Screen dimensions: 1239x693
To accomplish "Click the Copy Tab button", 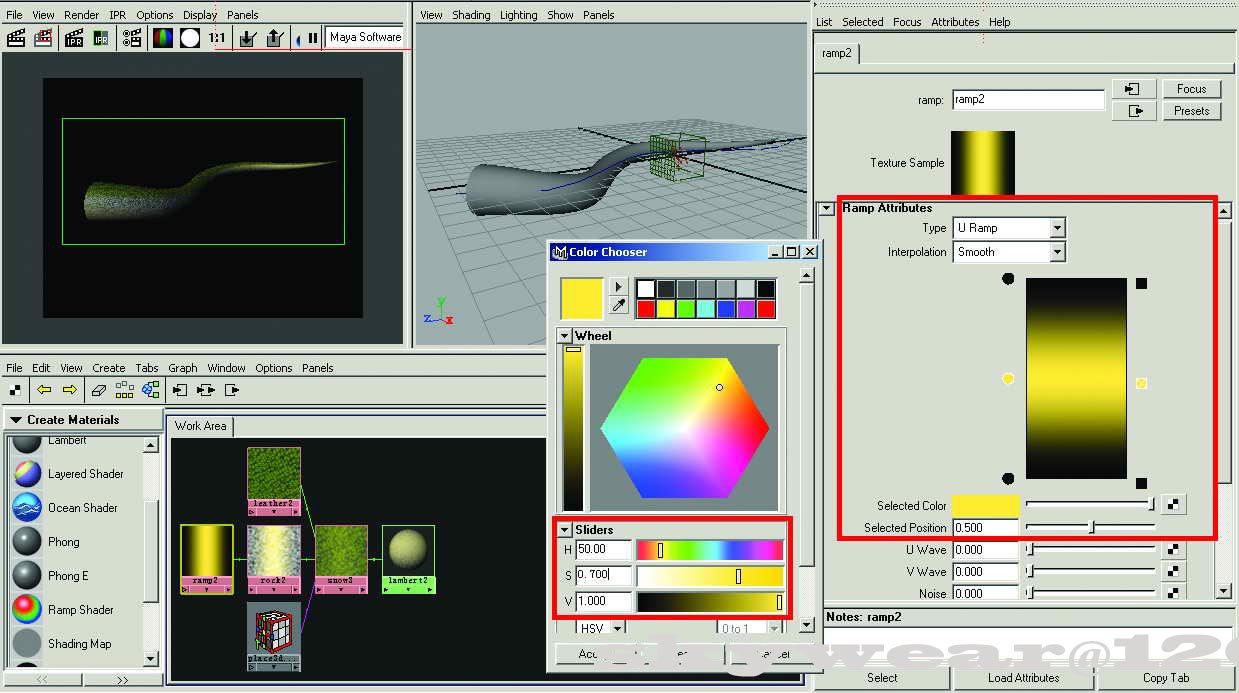I will pyautogui.click(x=1165, y=678).
